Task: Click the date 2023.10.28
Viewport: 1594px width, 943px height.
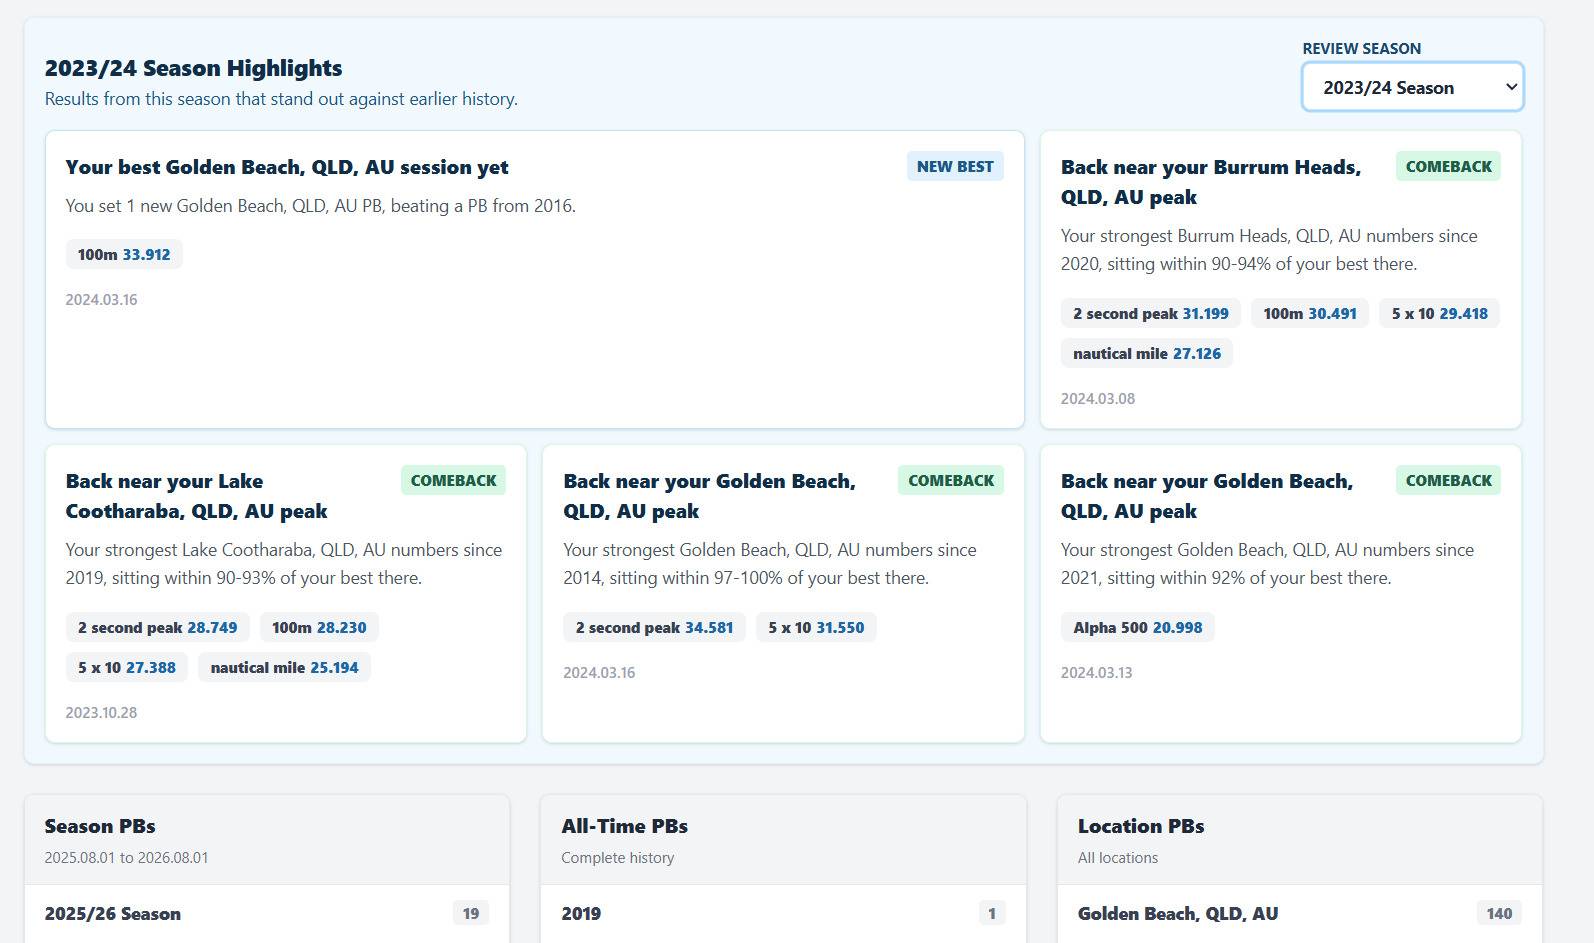Action: (101, 712)
